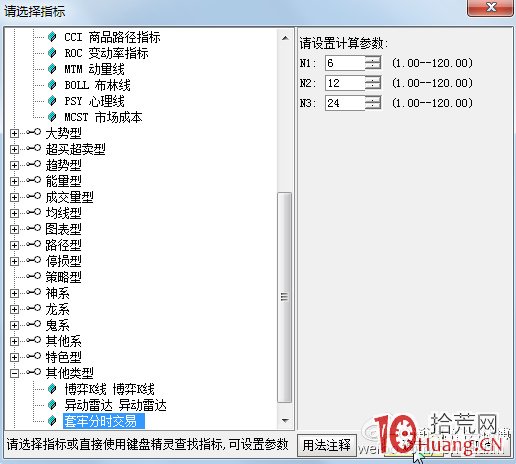Click the N1 parameter input field
This screenshot has width=516, height=464.
click(345, 63)
